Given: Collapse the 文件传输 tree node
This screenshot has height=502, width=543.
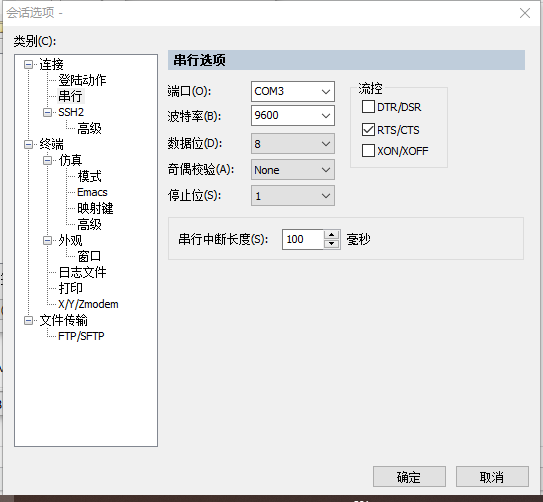Looking at the screenshot, I should coord(28,320).
